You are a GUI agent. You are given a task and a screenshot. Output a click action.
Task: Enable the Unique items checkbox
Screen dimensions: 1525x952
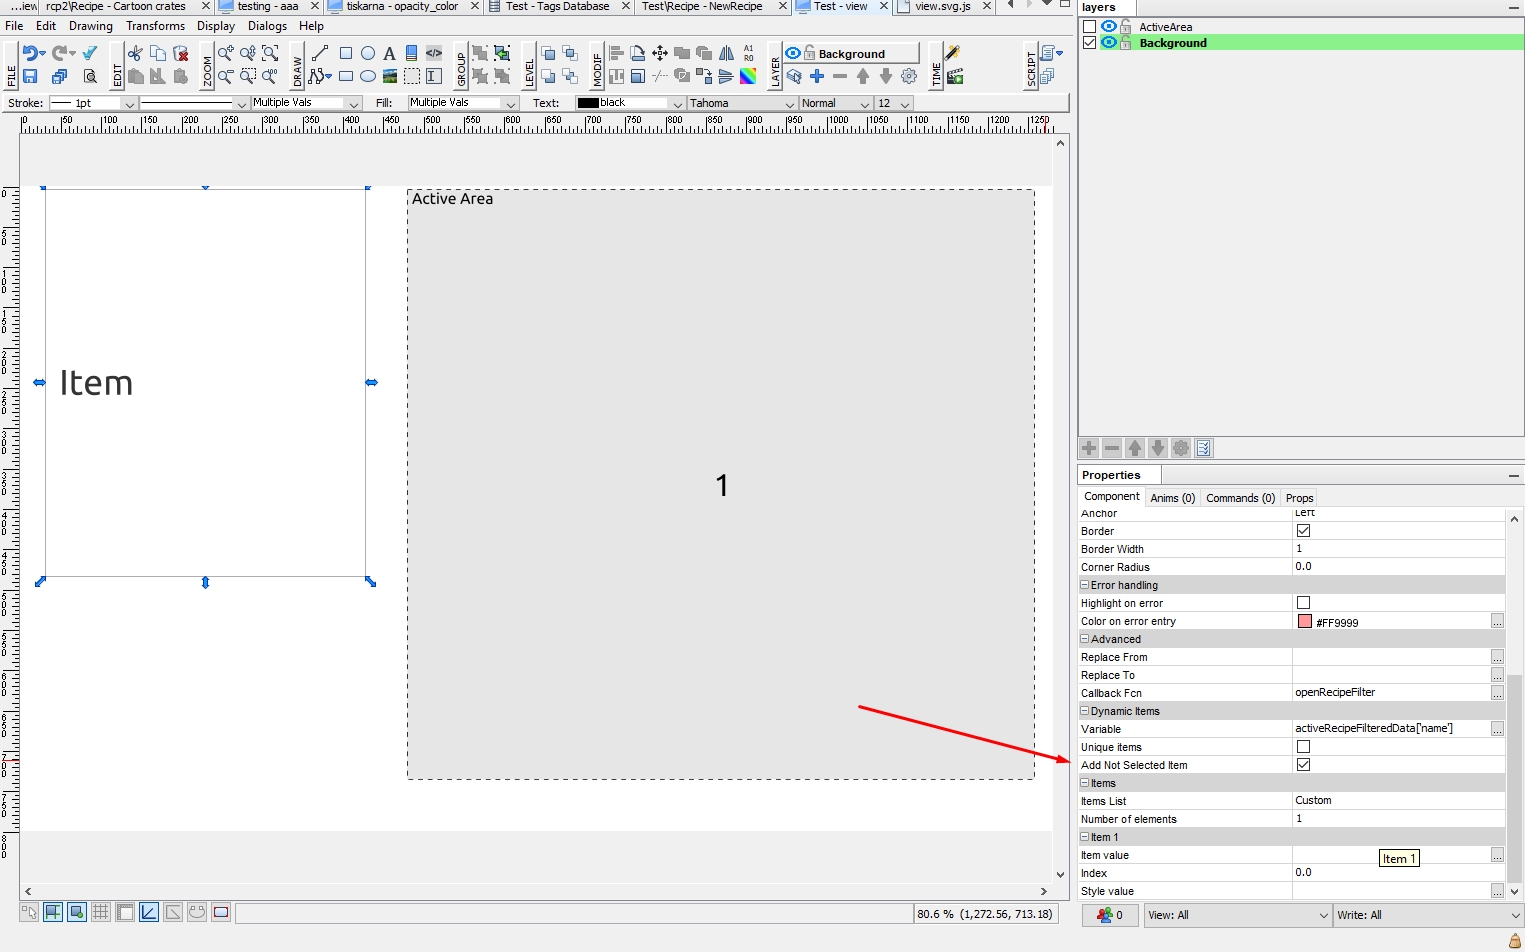1303,747
